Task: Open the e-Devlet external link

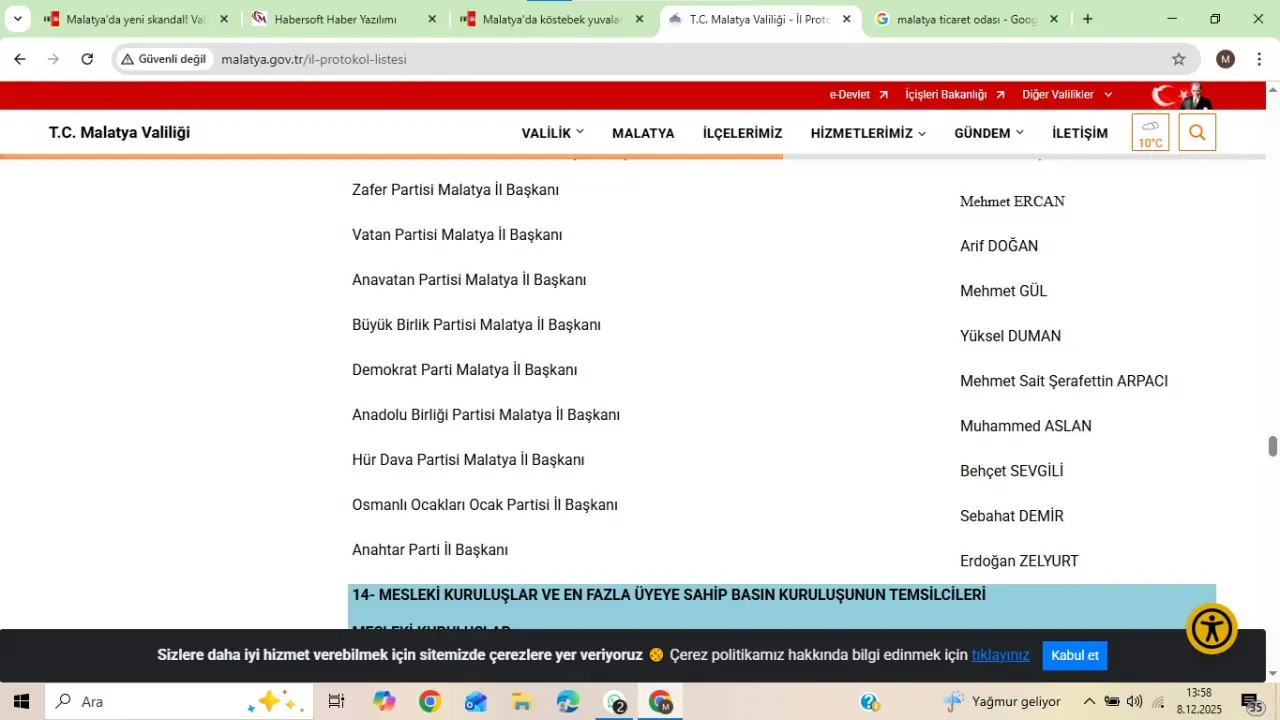Action: [858, 94]
